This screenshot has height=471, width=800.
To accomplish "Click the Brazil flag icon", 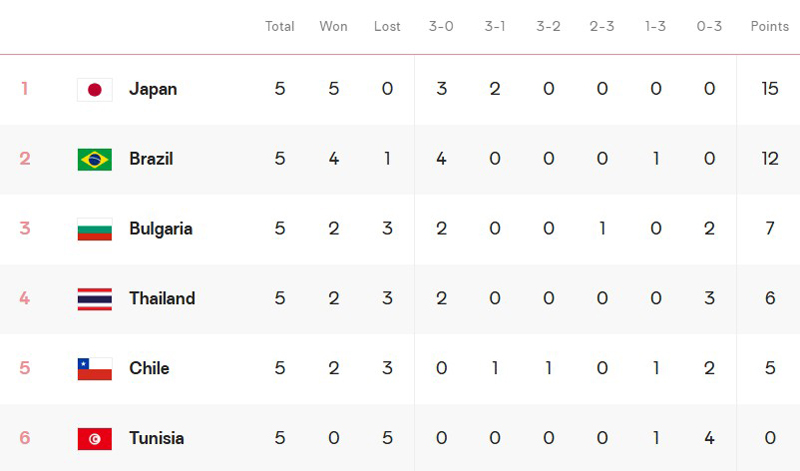I will pyautogui.click(x=94, y=159).
